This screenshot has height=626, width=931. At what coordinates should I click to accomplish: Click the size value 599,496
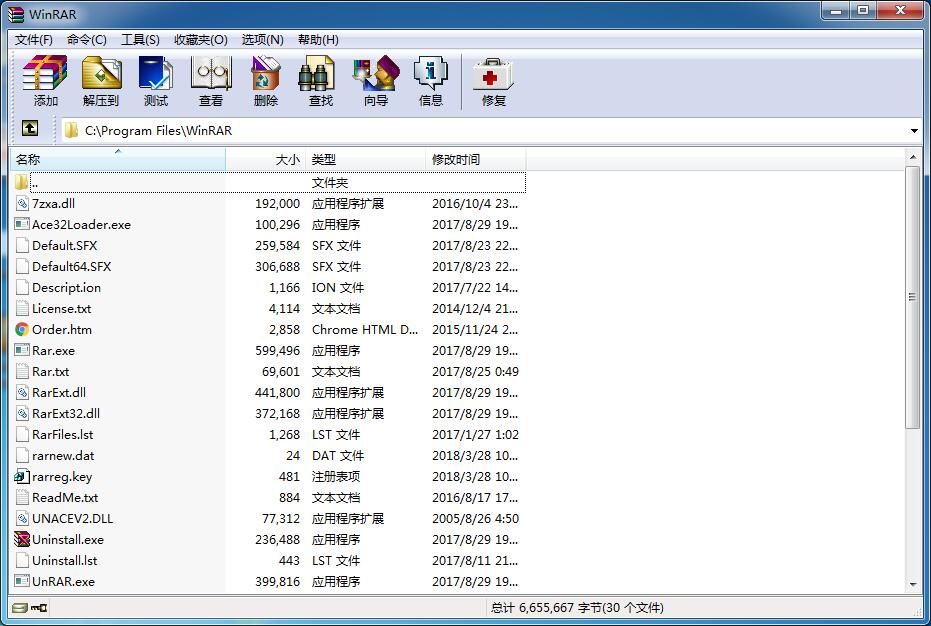click(x=277, y=350)
